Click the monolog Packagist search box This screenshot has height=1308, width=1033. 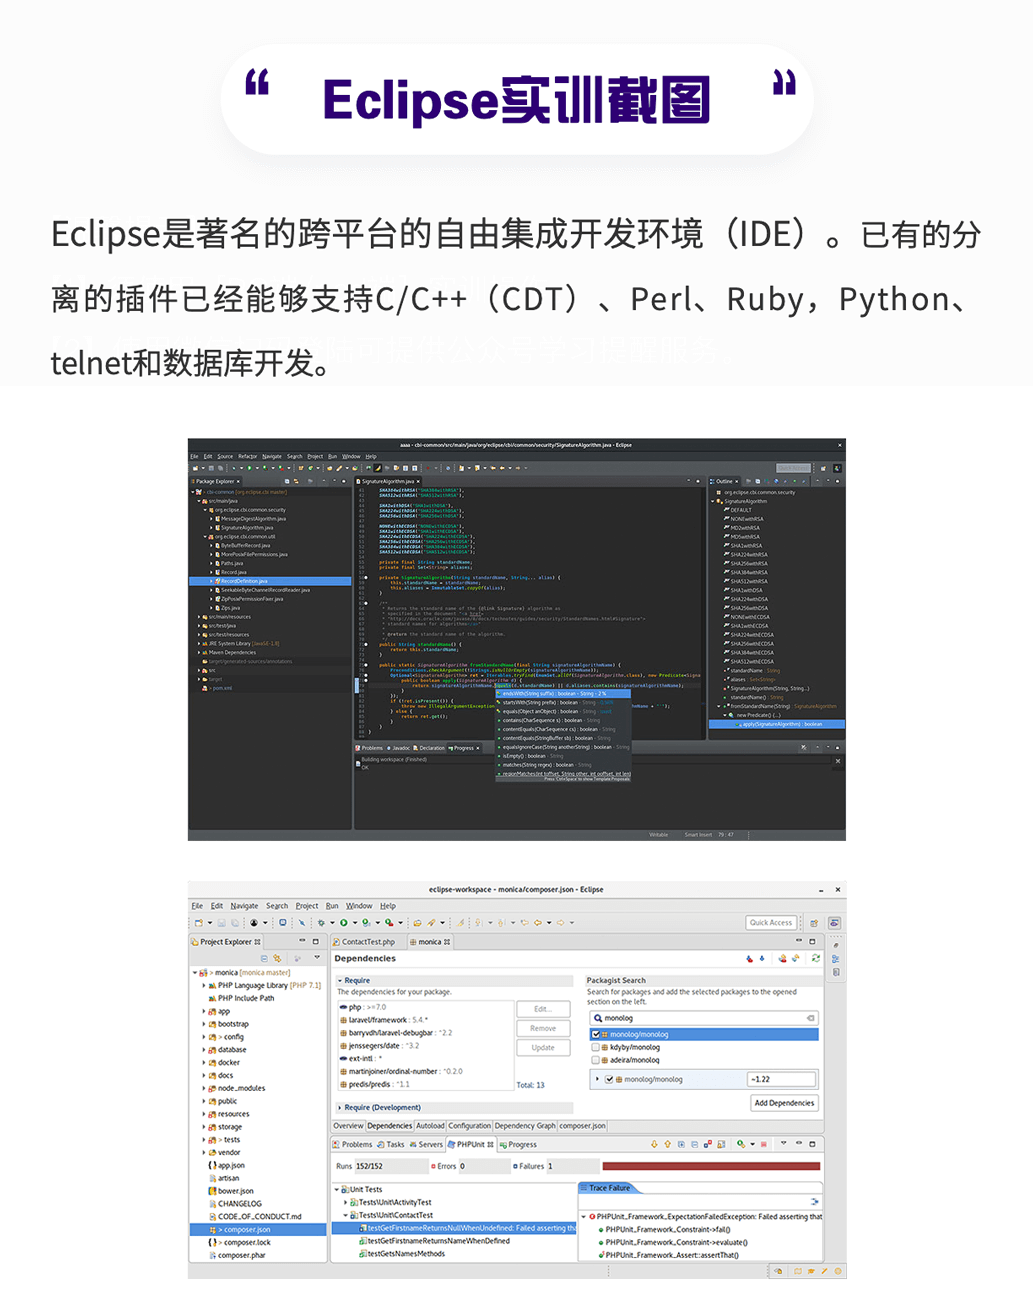pyautogui.click(x=704, y=1018)
